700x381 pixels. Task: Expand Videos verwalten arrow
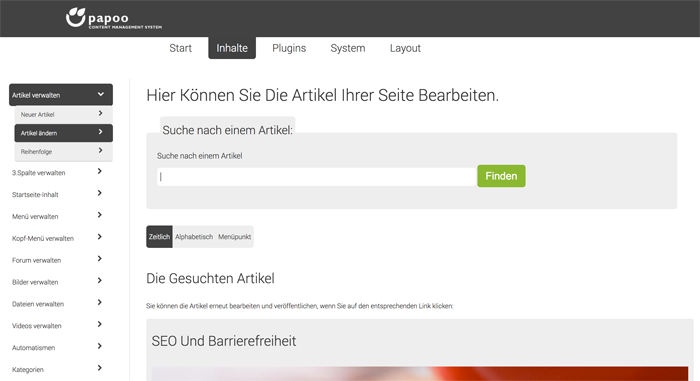[x=100, y=324]
